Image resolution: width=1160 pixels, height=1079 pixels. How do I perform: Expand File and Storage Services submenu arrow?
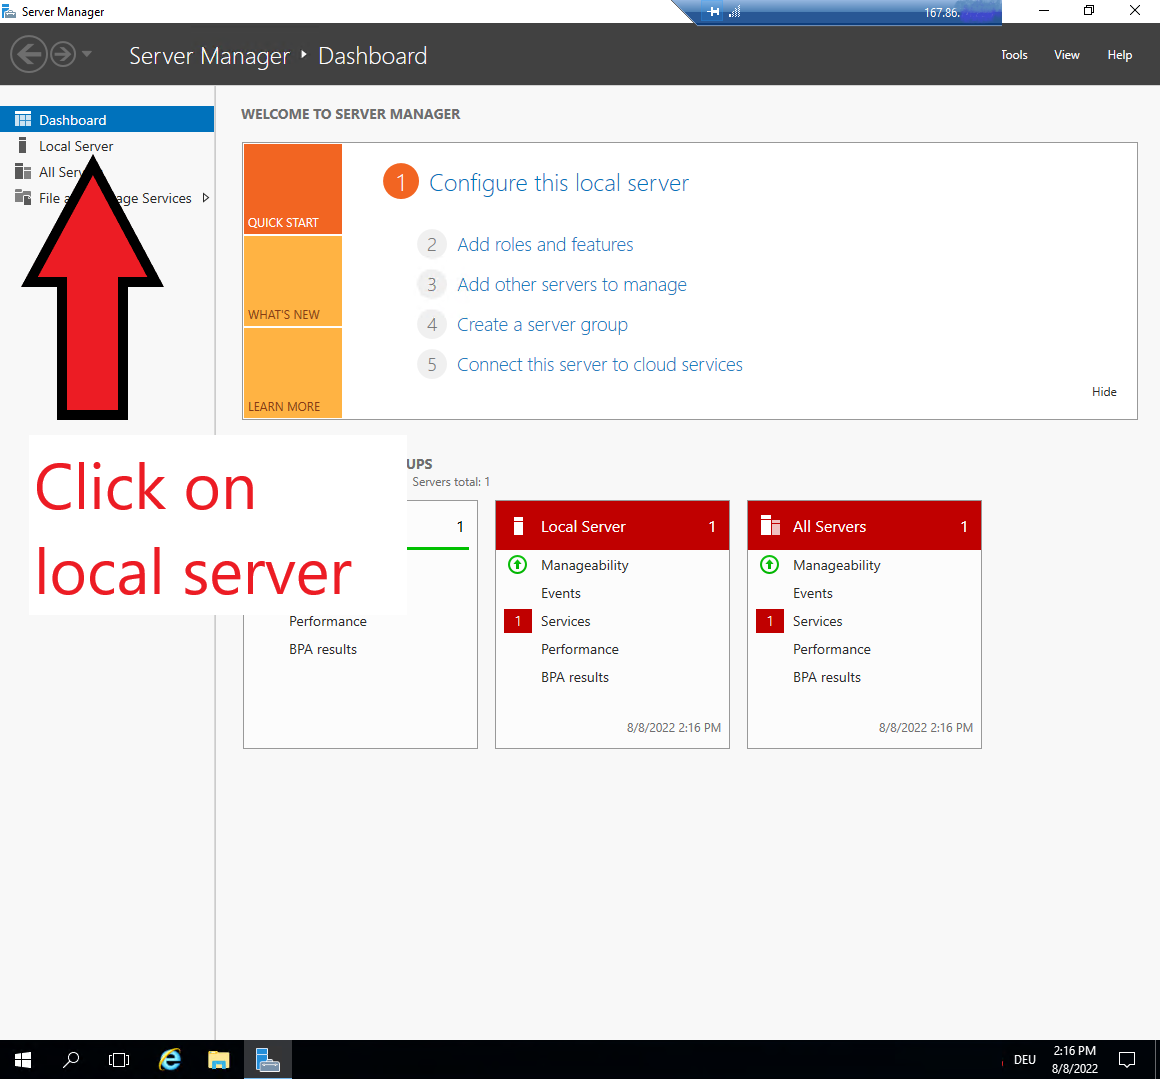206,197
